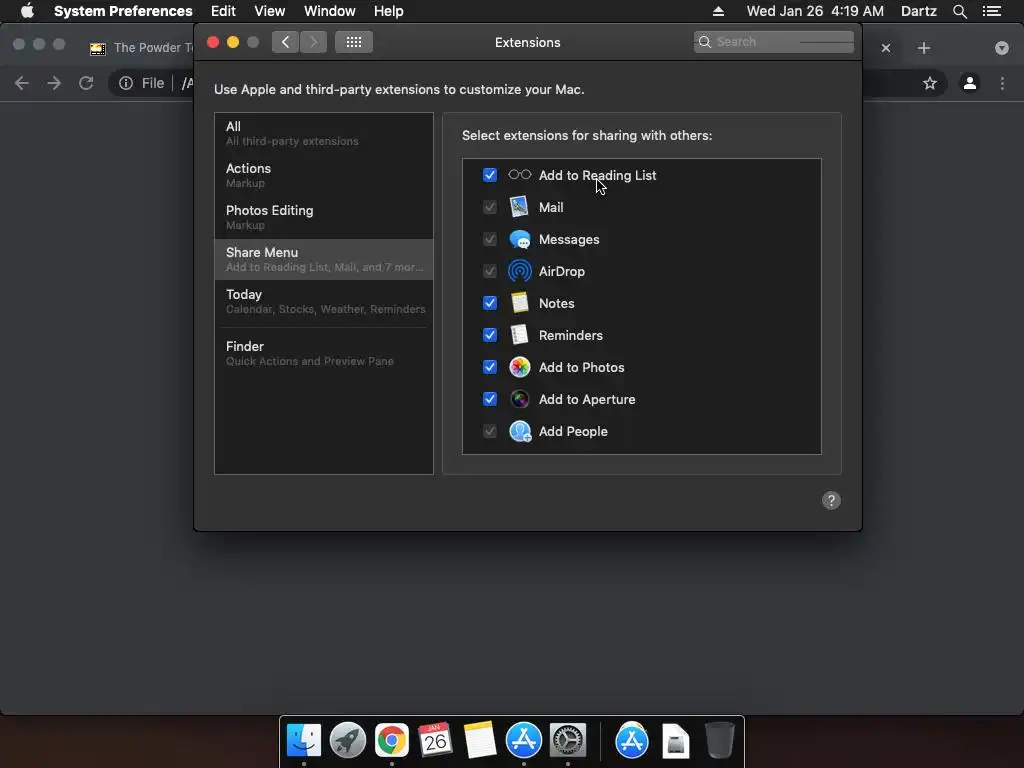Image resolution: width=1024 pixels, height=768 pixels.
Task: Open the View menu
Action: [270, 11]
